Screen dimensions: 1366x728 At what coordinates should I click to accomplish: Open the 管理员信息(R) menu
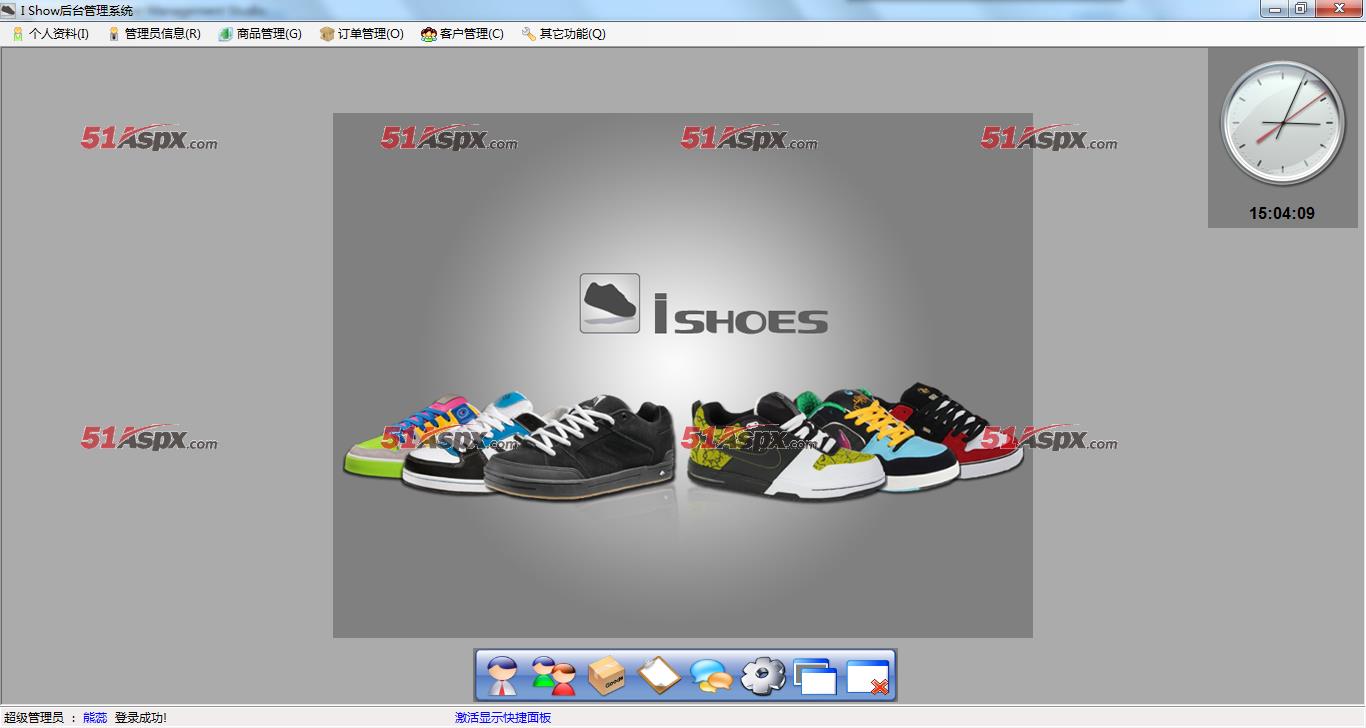click(x=154, y=34)
